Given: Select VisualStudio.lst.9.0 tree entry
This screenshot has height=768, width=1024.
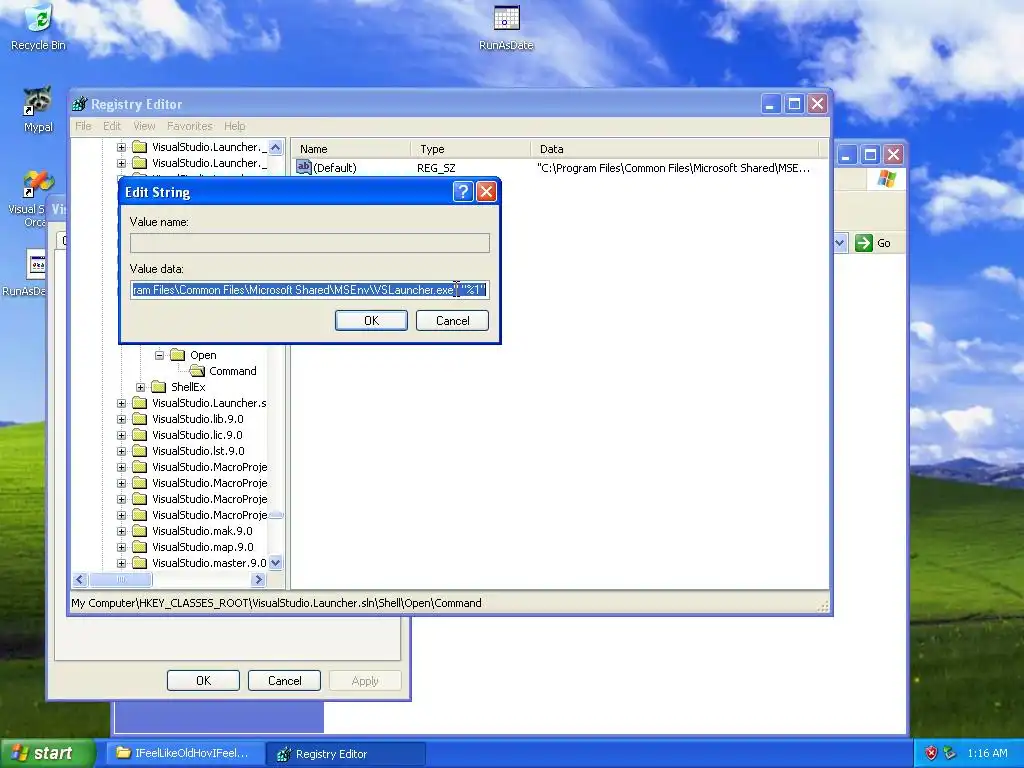Looking at the screenshot, I should point(198,451).
